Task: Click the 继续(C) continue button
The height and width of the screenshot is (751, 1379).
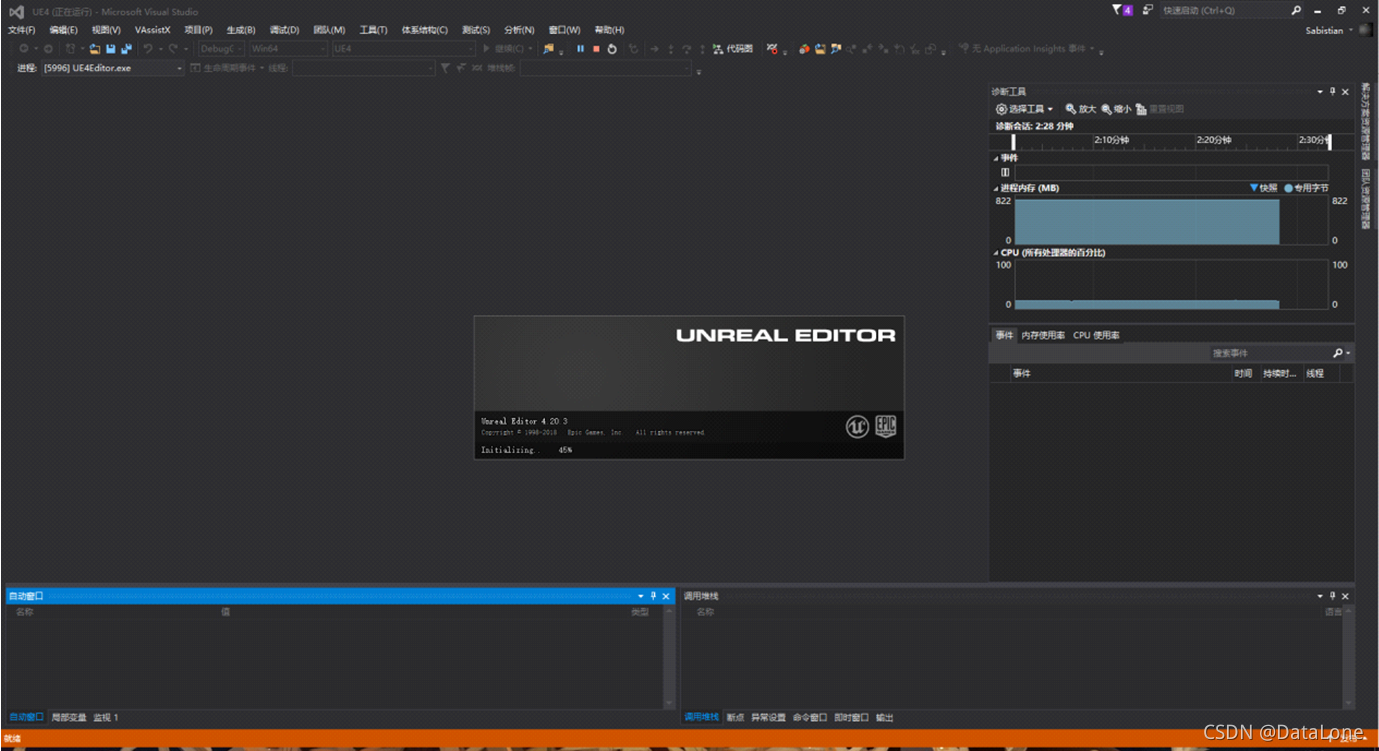Action: tap(506, 49)
